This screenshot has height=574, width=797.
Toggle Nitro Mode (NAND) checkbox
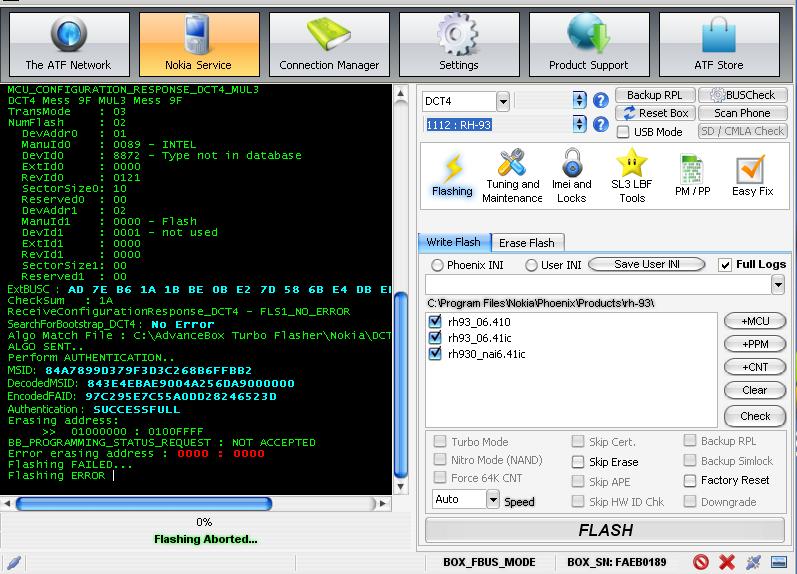click(x=440, y=459)
